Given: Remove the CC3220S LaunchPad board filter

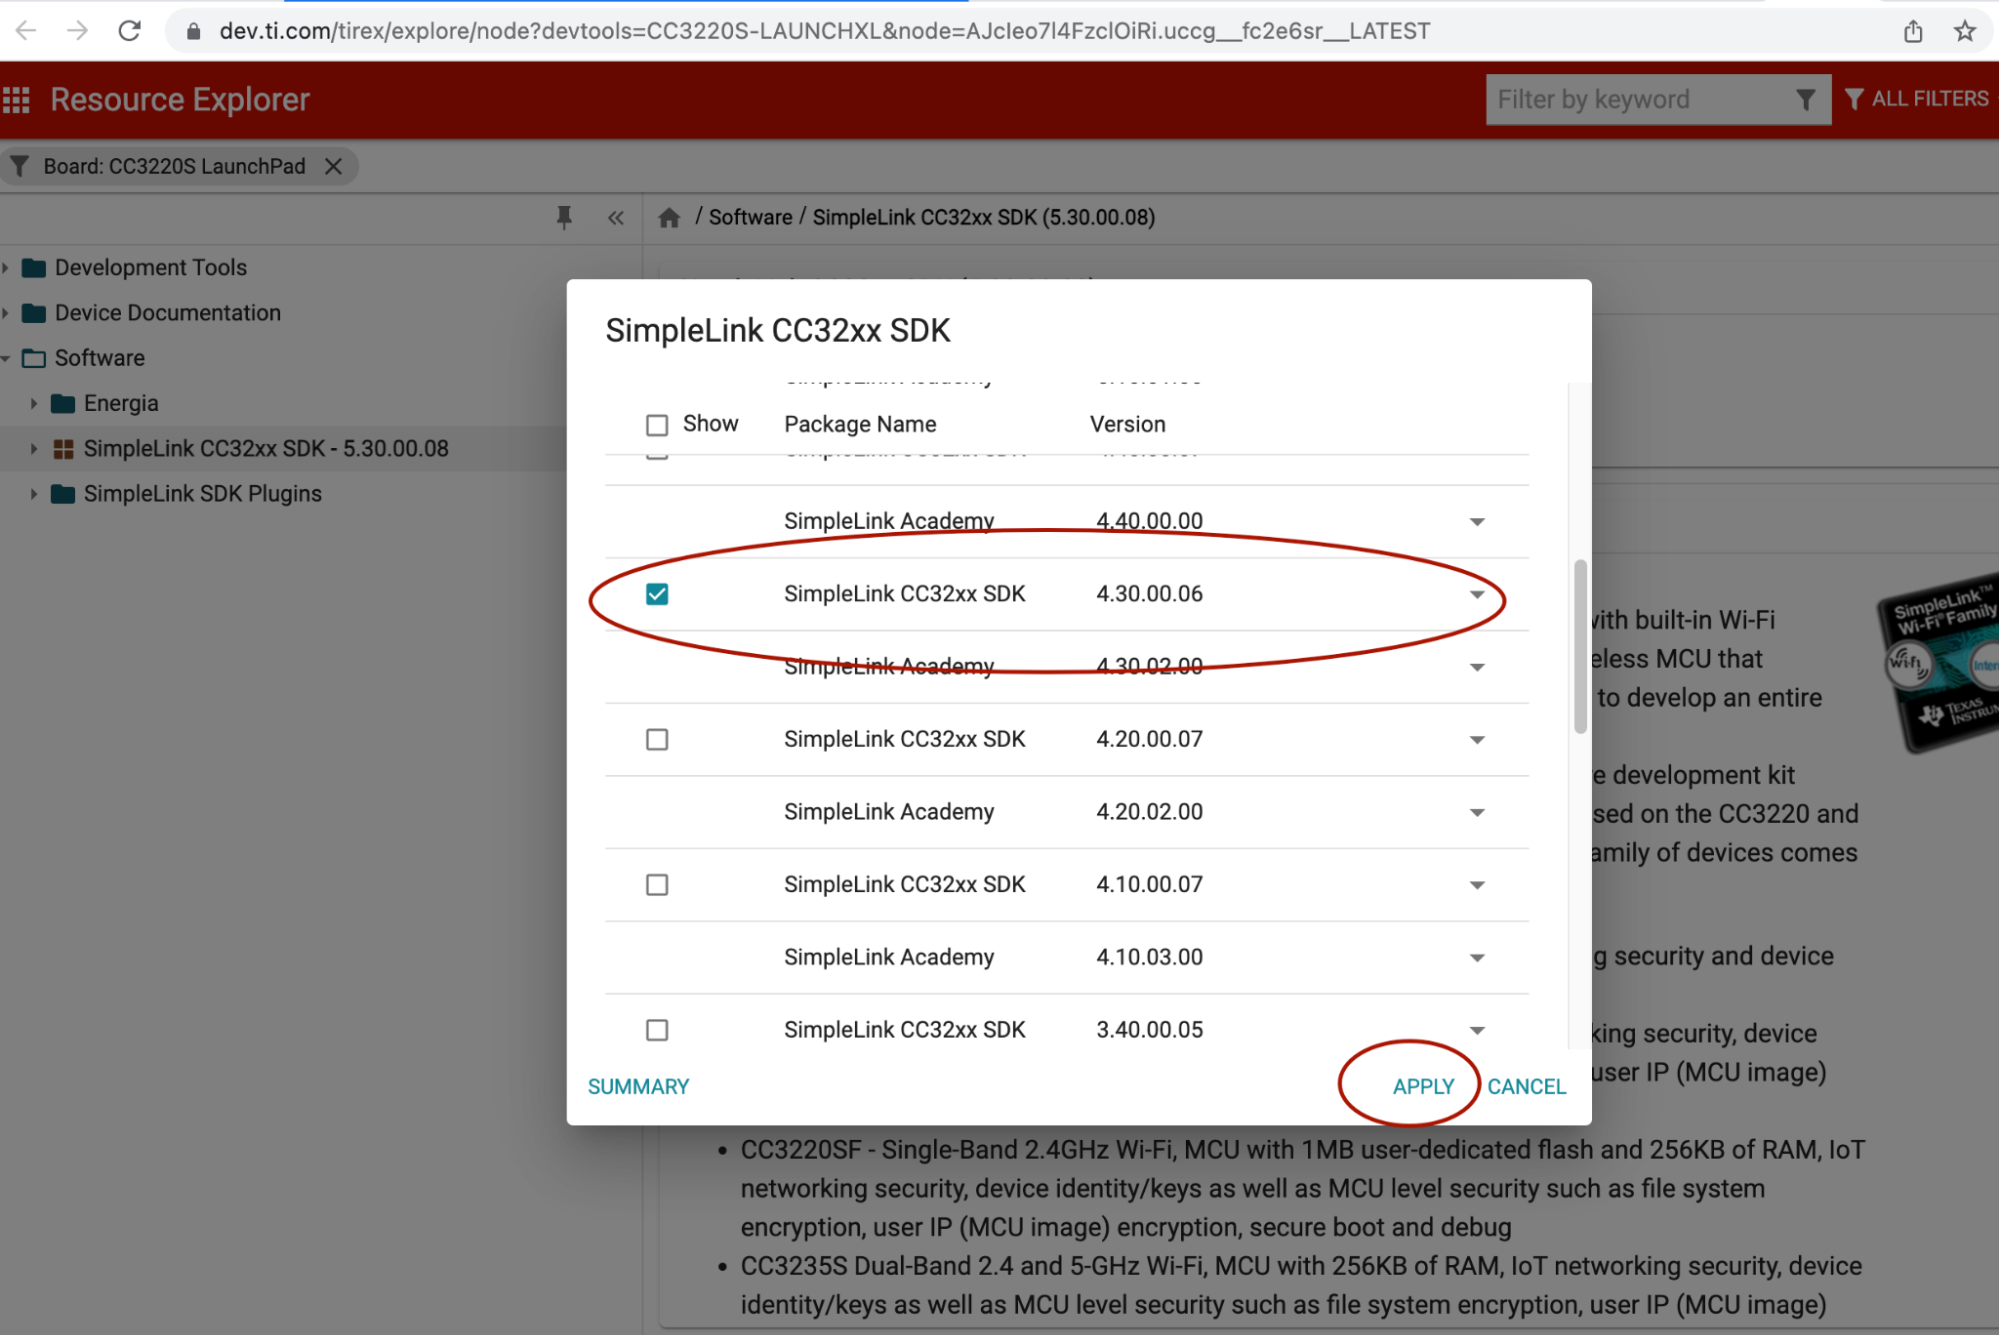Looking at the screenshot, I should tap(334, 167).
